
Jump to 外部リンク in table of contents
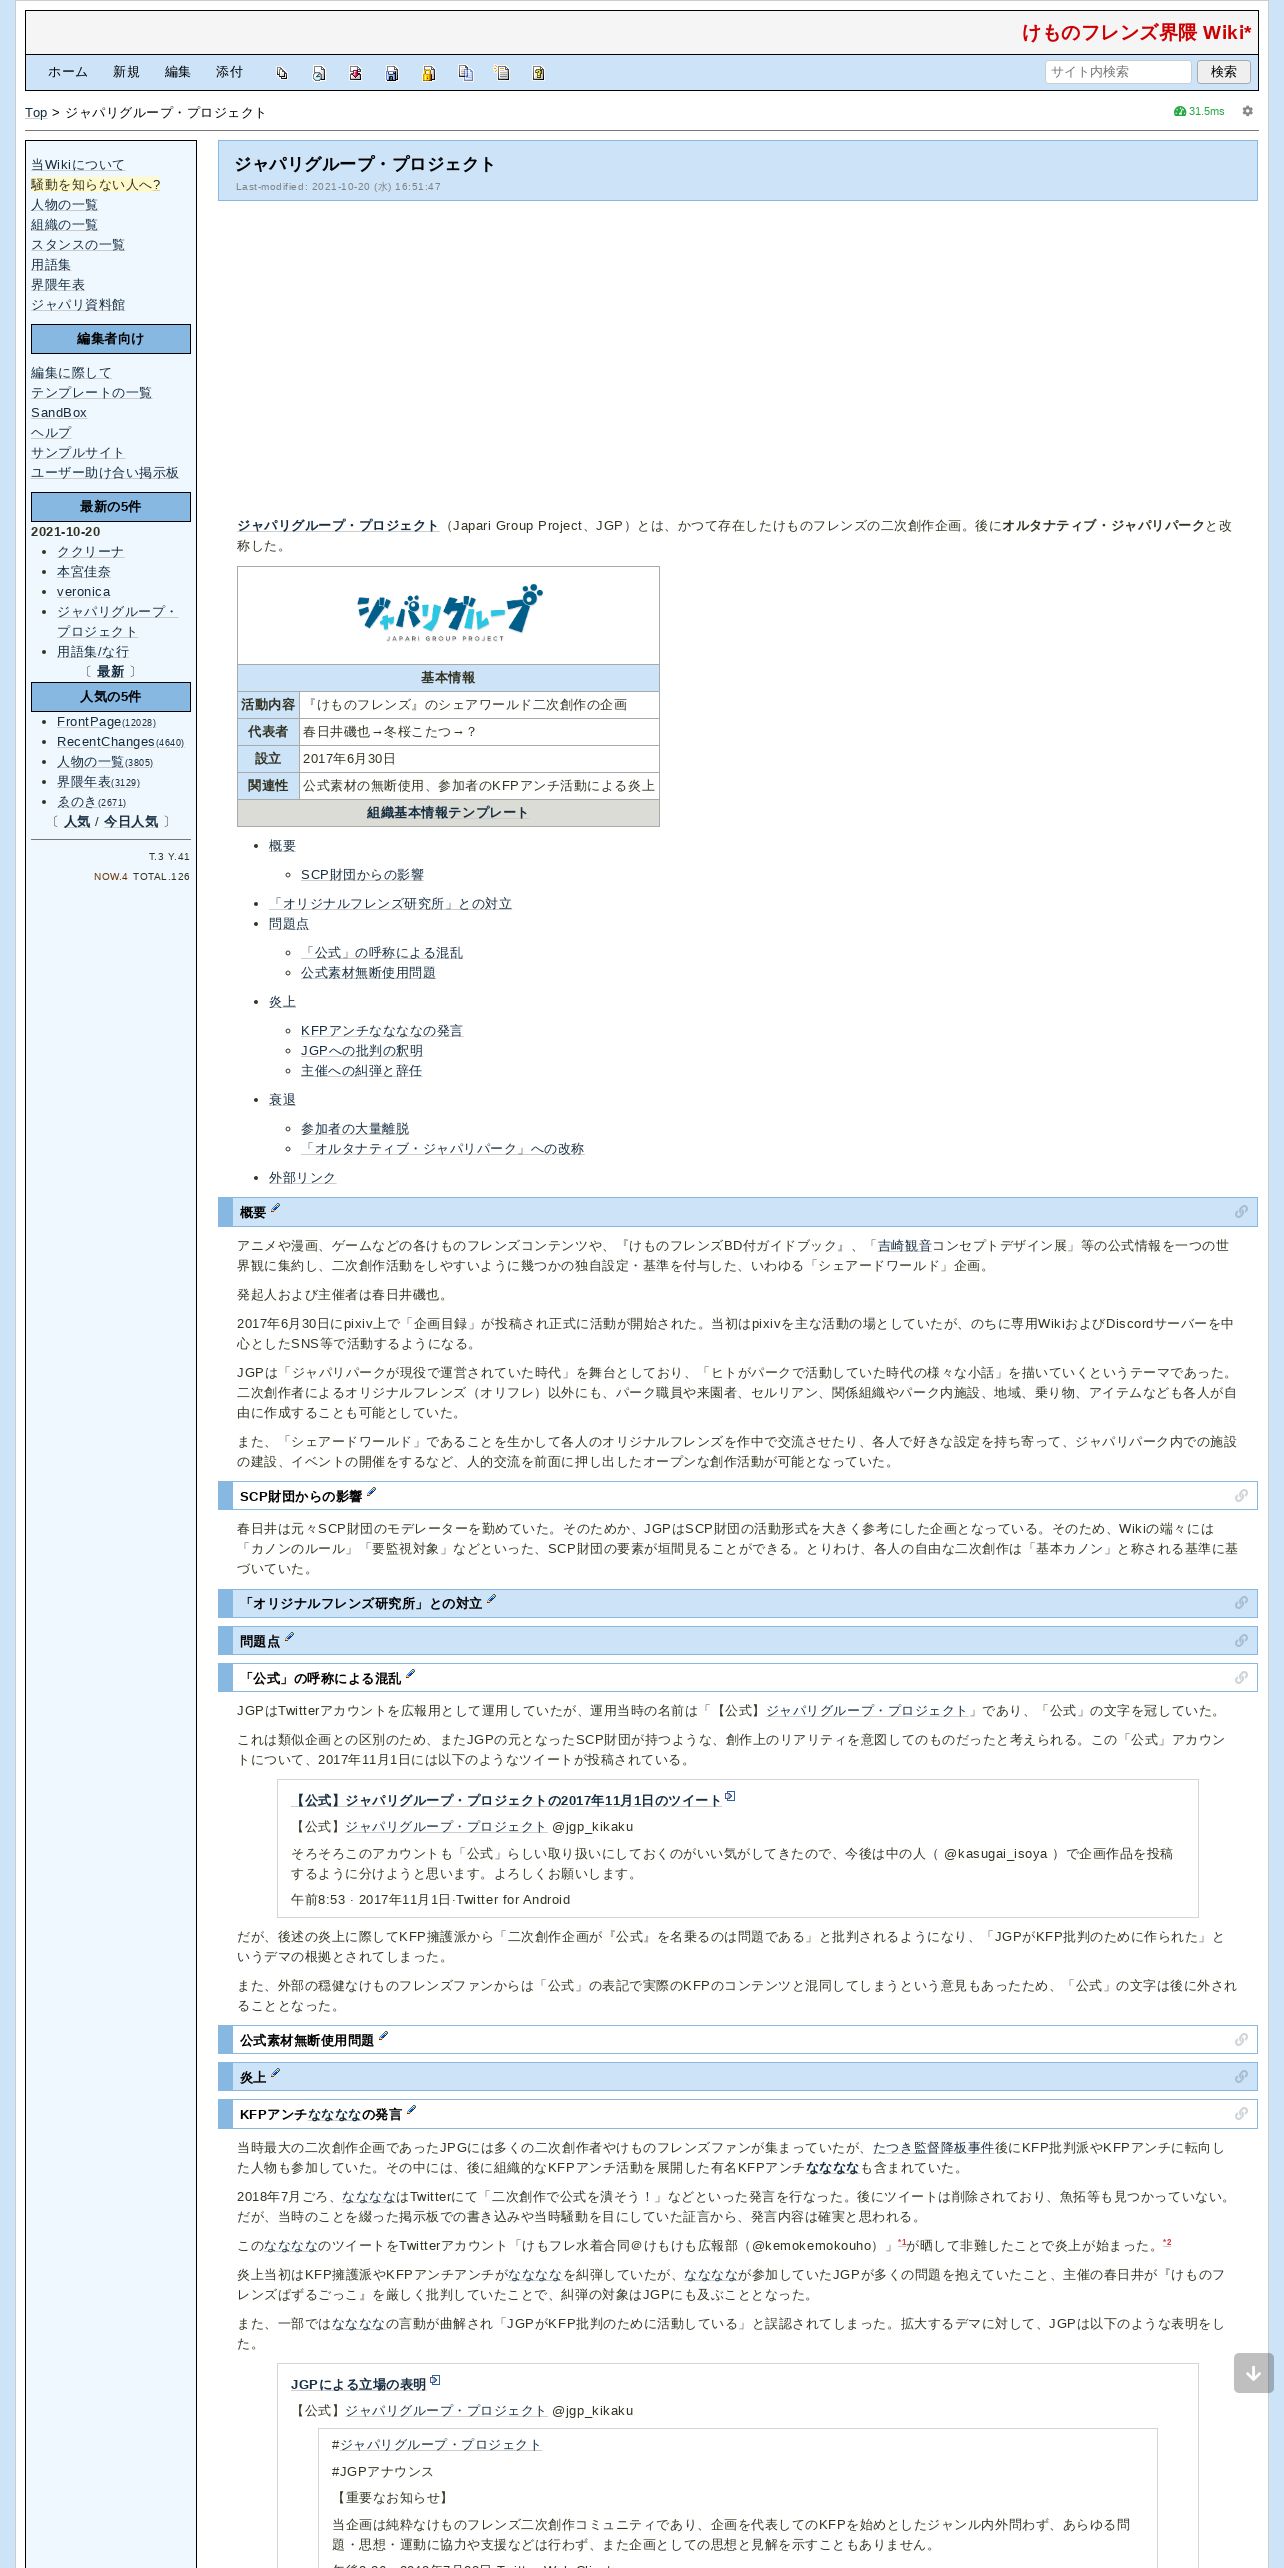point(302,1178)
